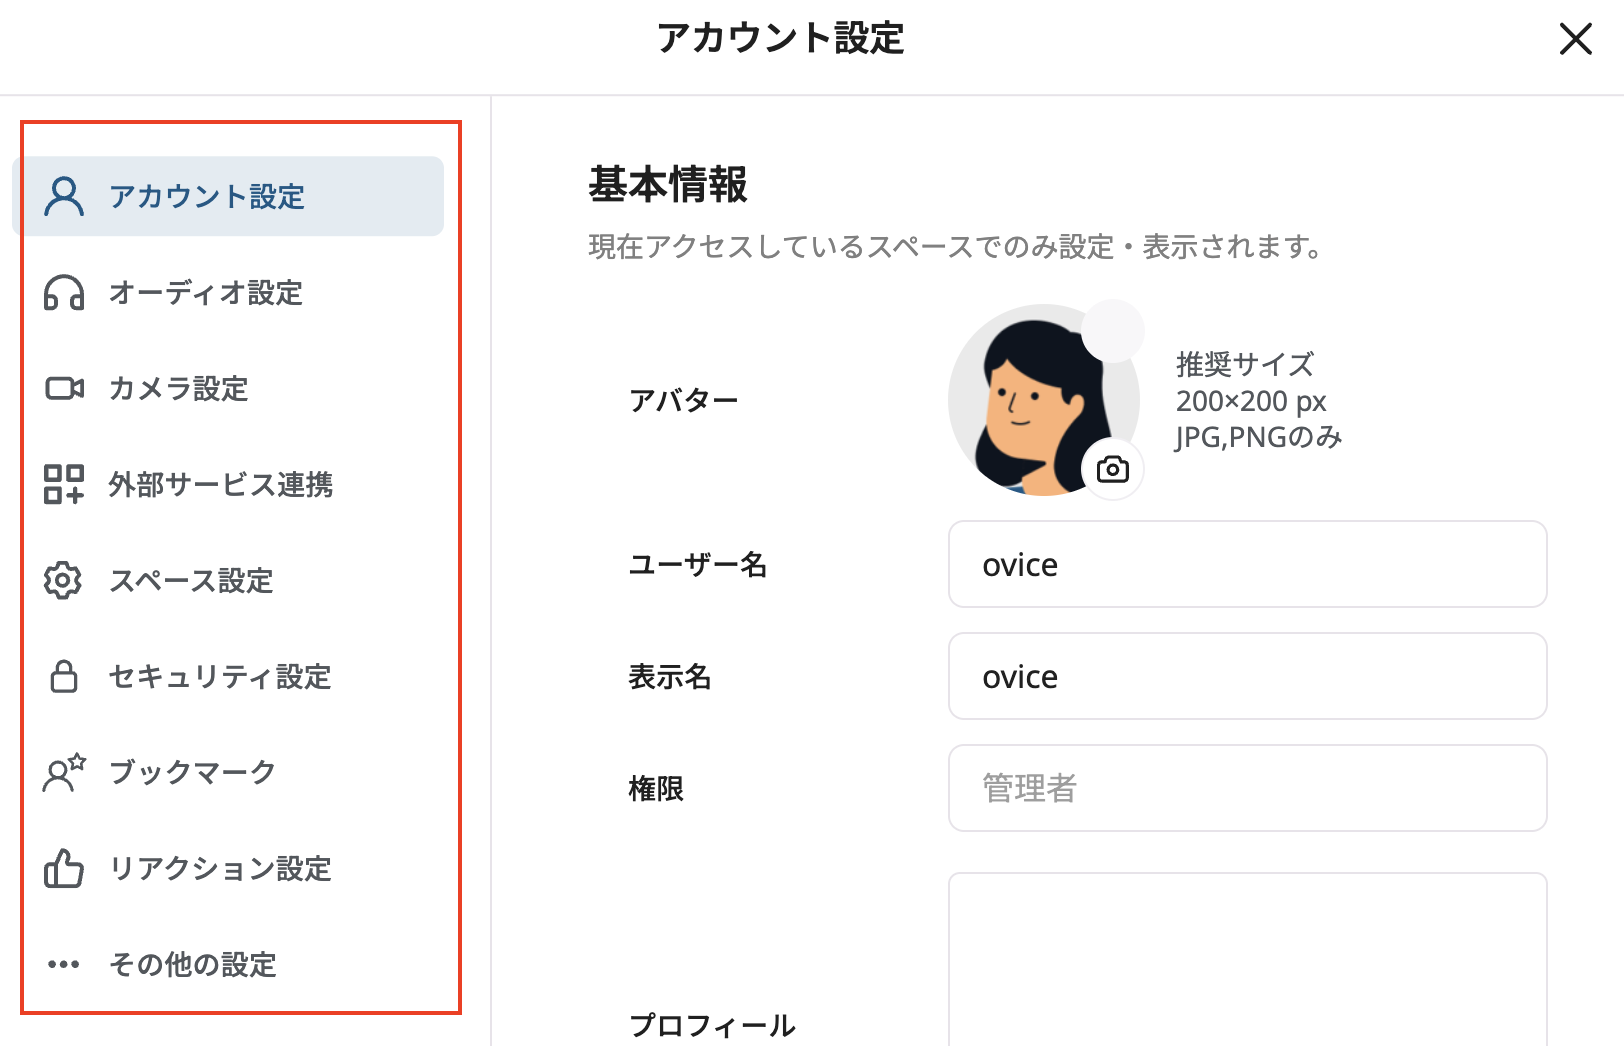Click the headphones icon for audio settings
Viewport: 1624px width, 1046px height.
pos(63,294)
